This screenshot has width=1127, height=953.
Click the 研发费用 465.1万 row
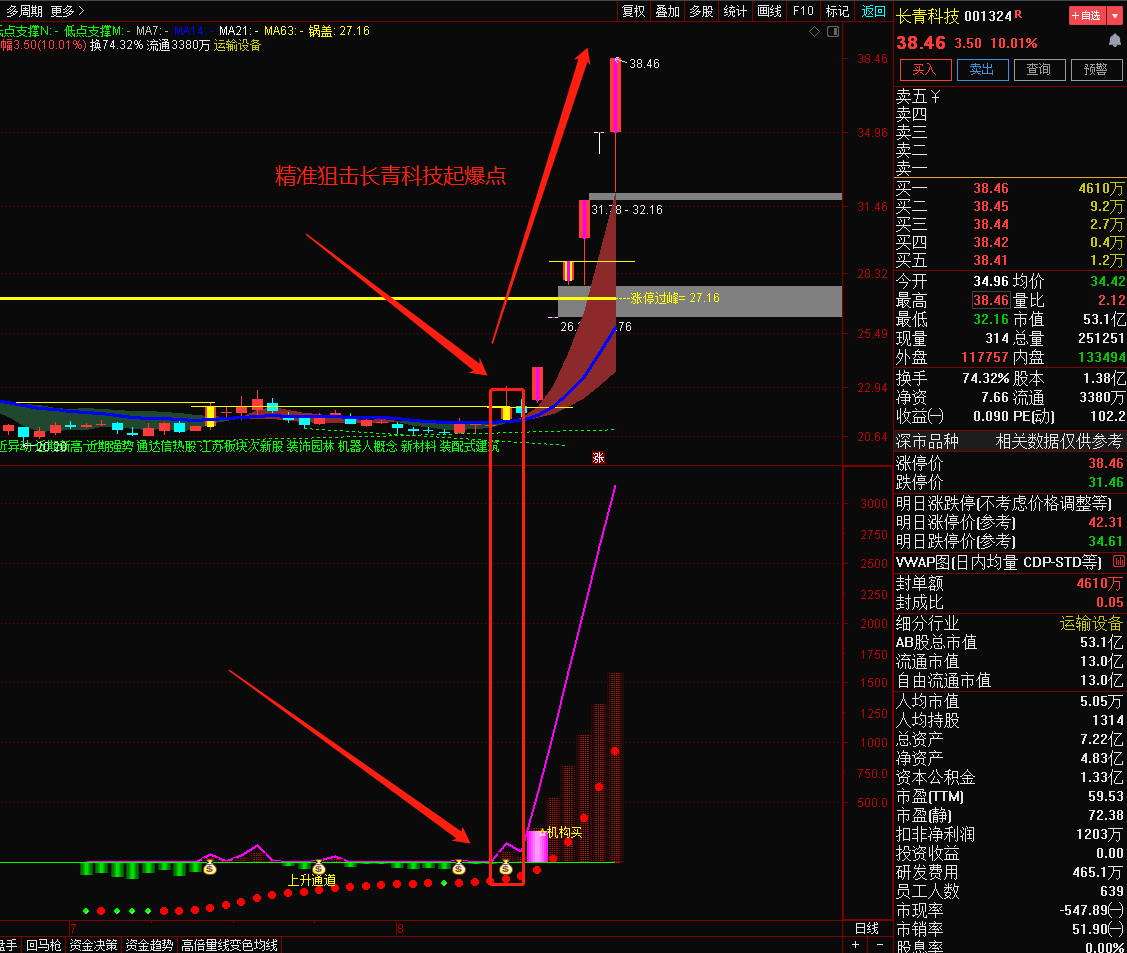tap(1010, 873)
